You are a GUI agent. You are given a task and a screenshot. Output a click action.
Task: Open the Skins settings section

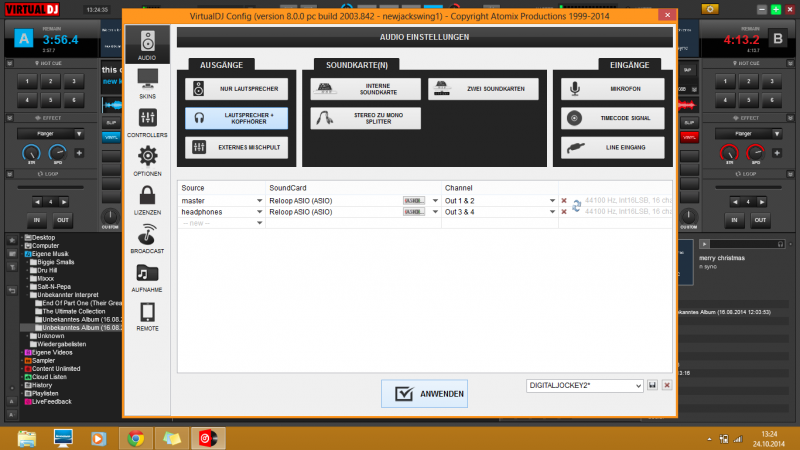147,84
